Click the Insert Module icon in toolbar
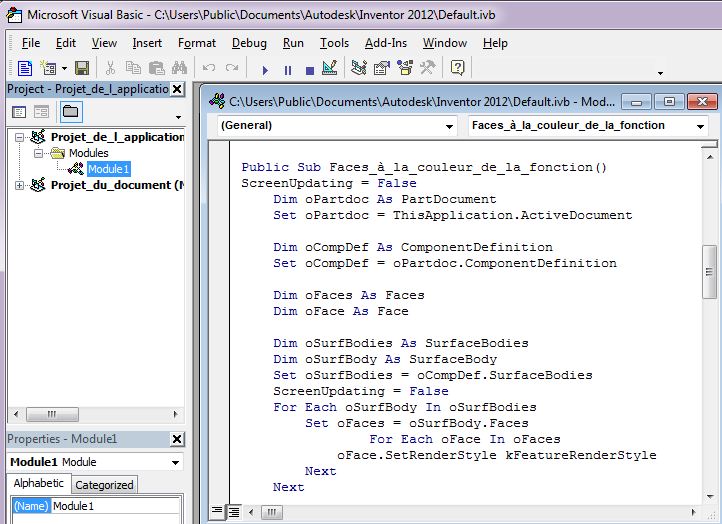The height and width of the screenshot is (524, 722). tap(48, 69)
